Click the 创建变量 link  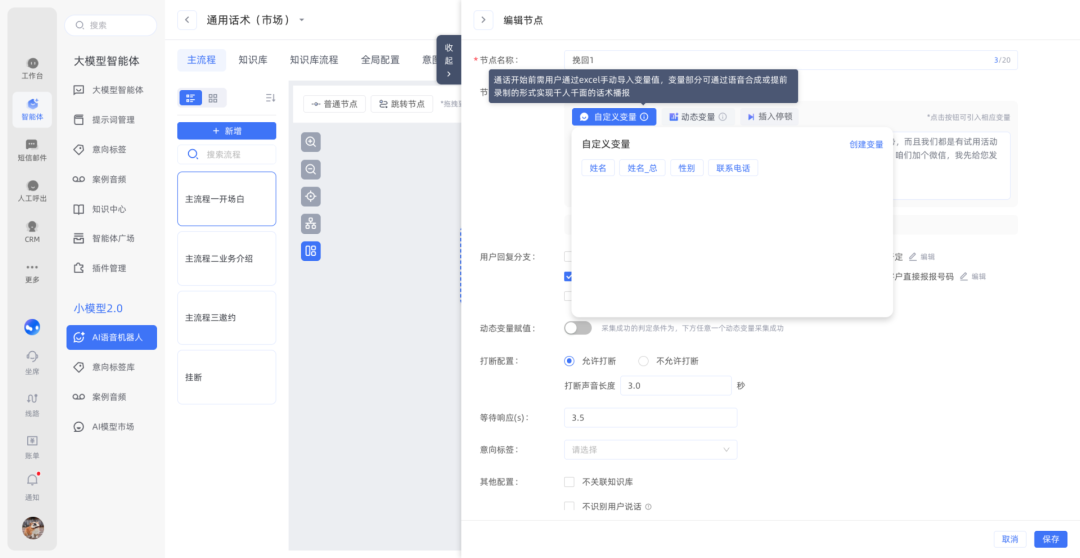pos(866,145)
